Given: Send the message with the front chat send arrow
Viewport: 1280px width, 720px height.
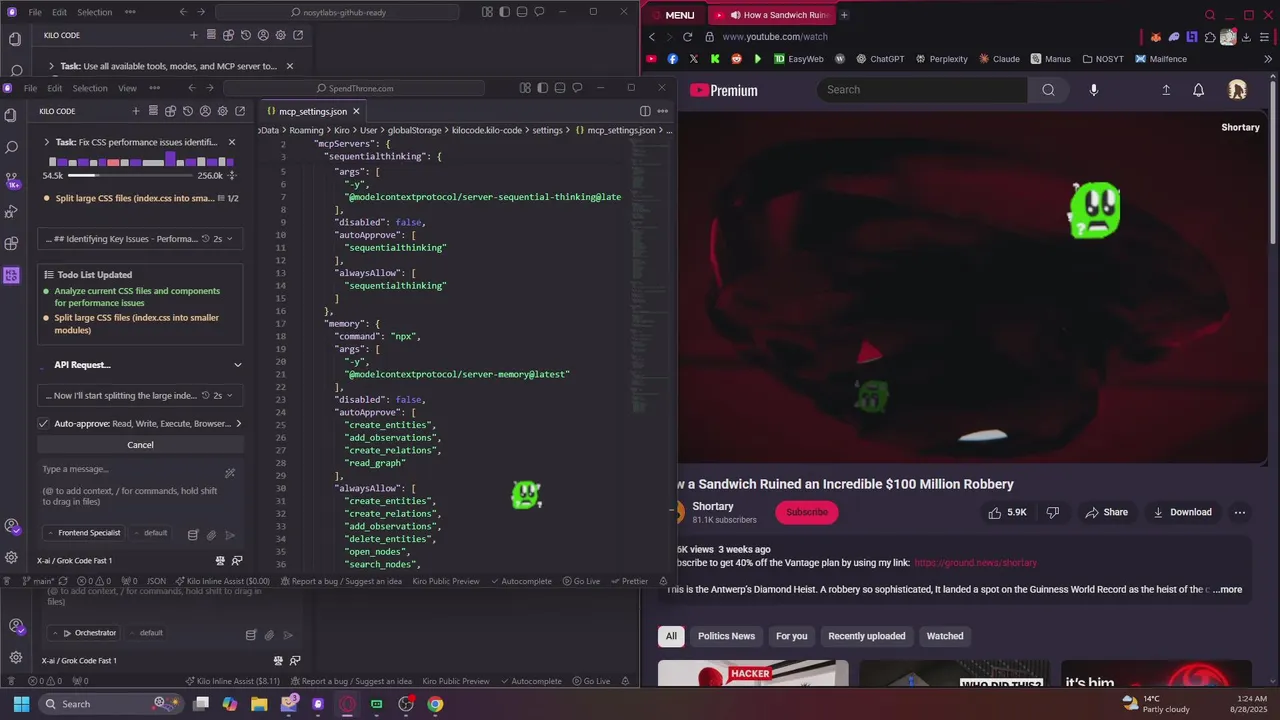Looking at the screenshot, I should 230,535.
